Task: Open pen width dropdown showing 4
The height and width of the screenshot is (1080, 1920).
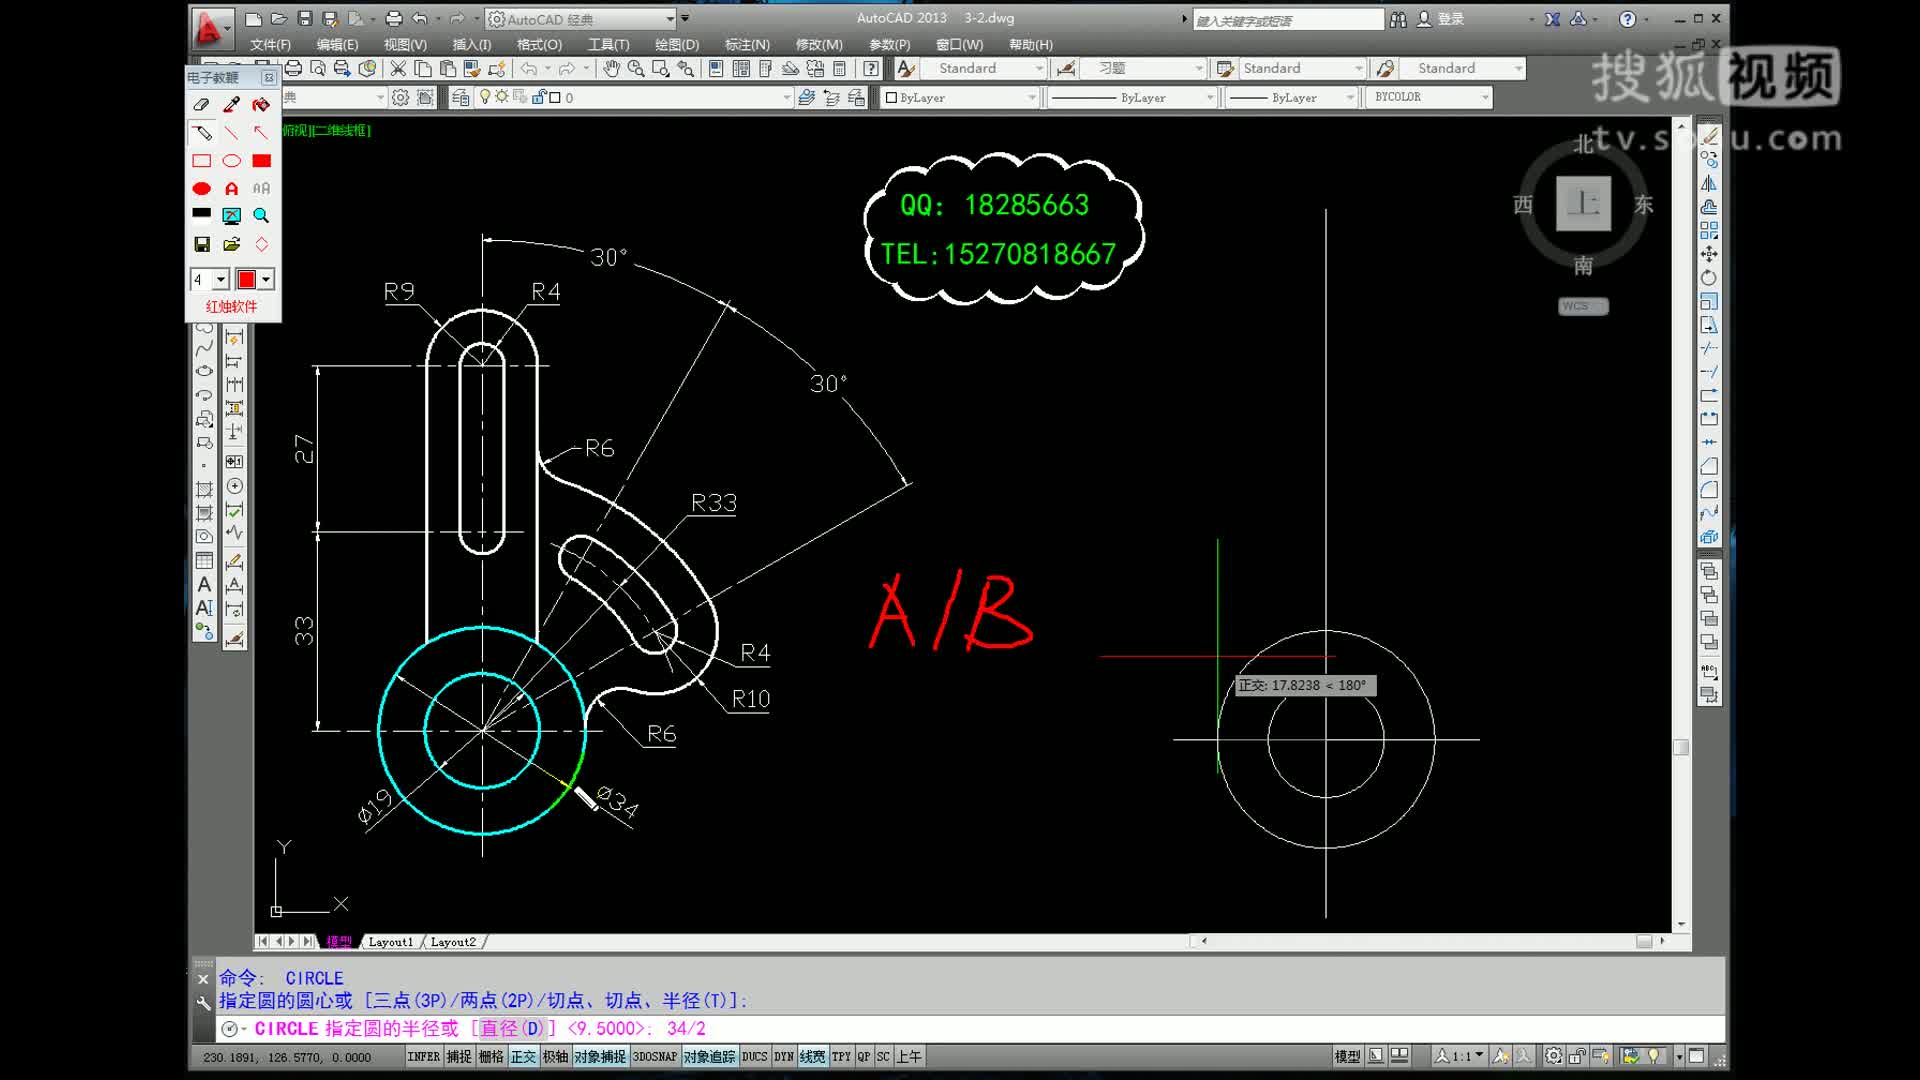Action: 221,280
